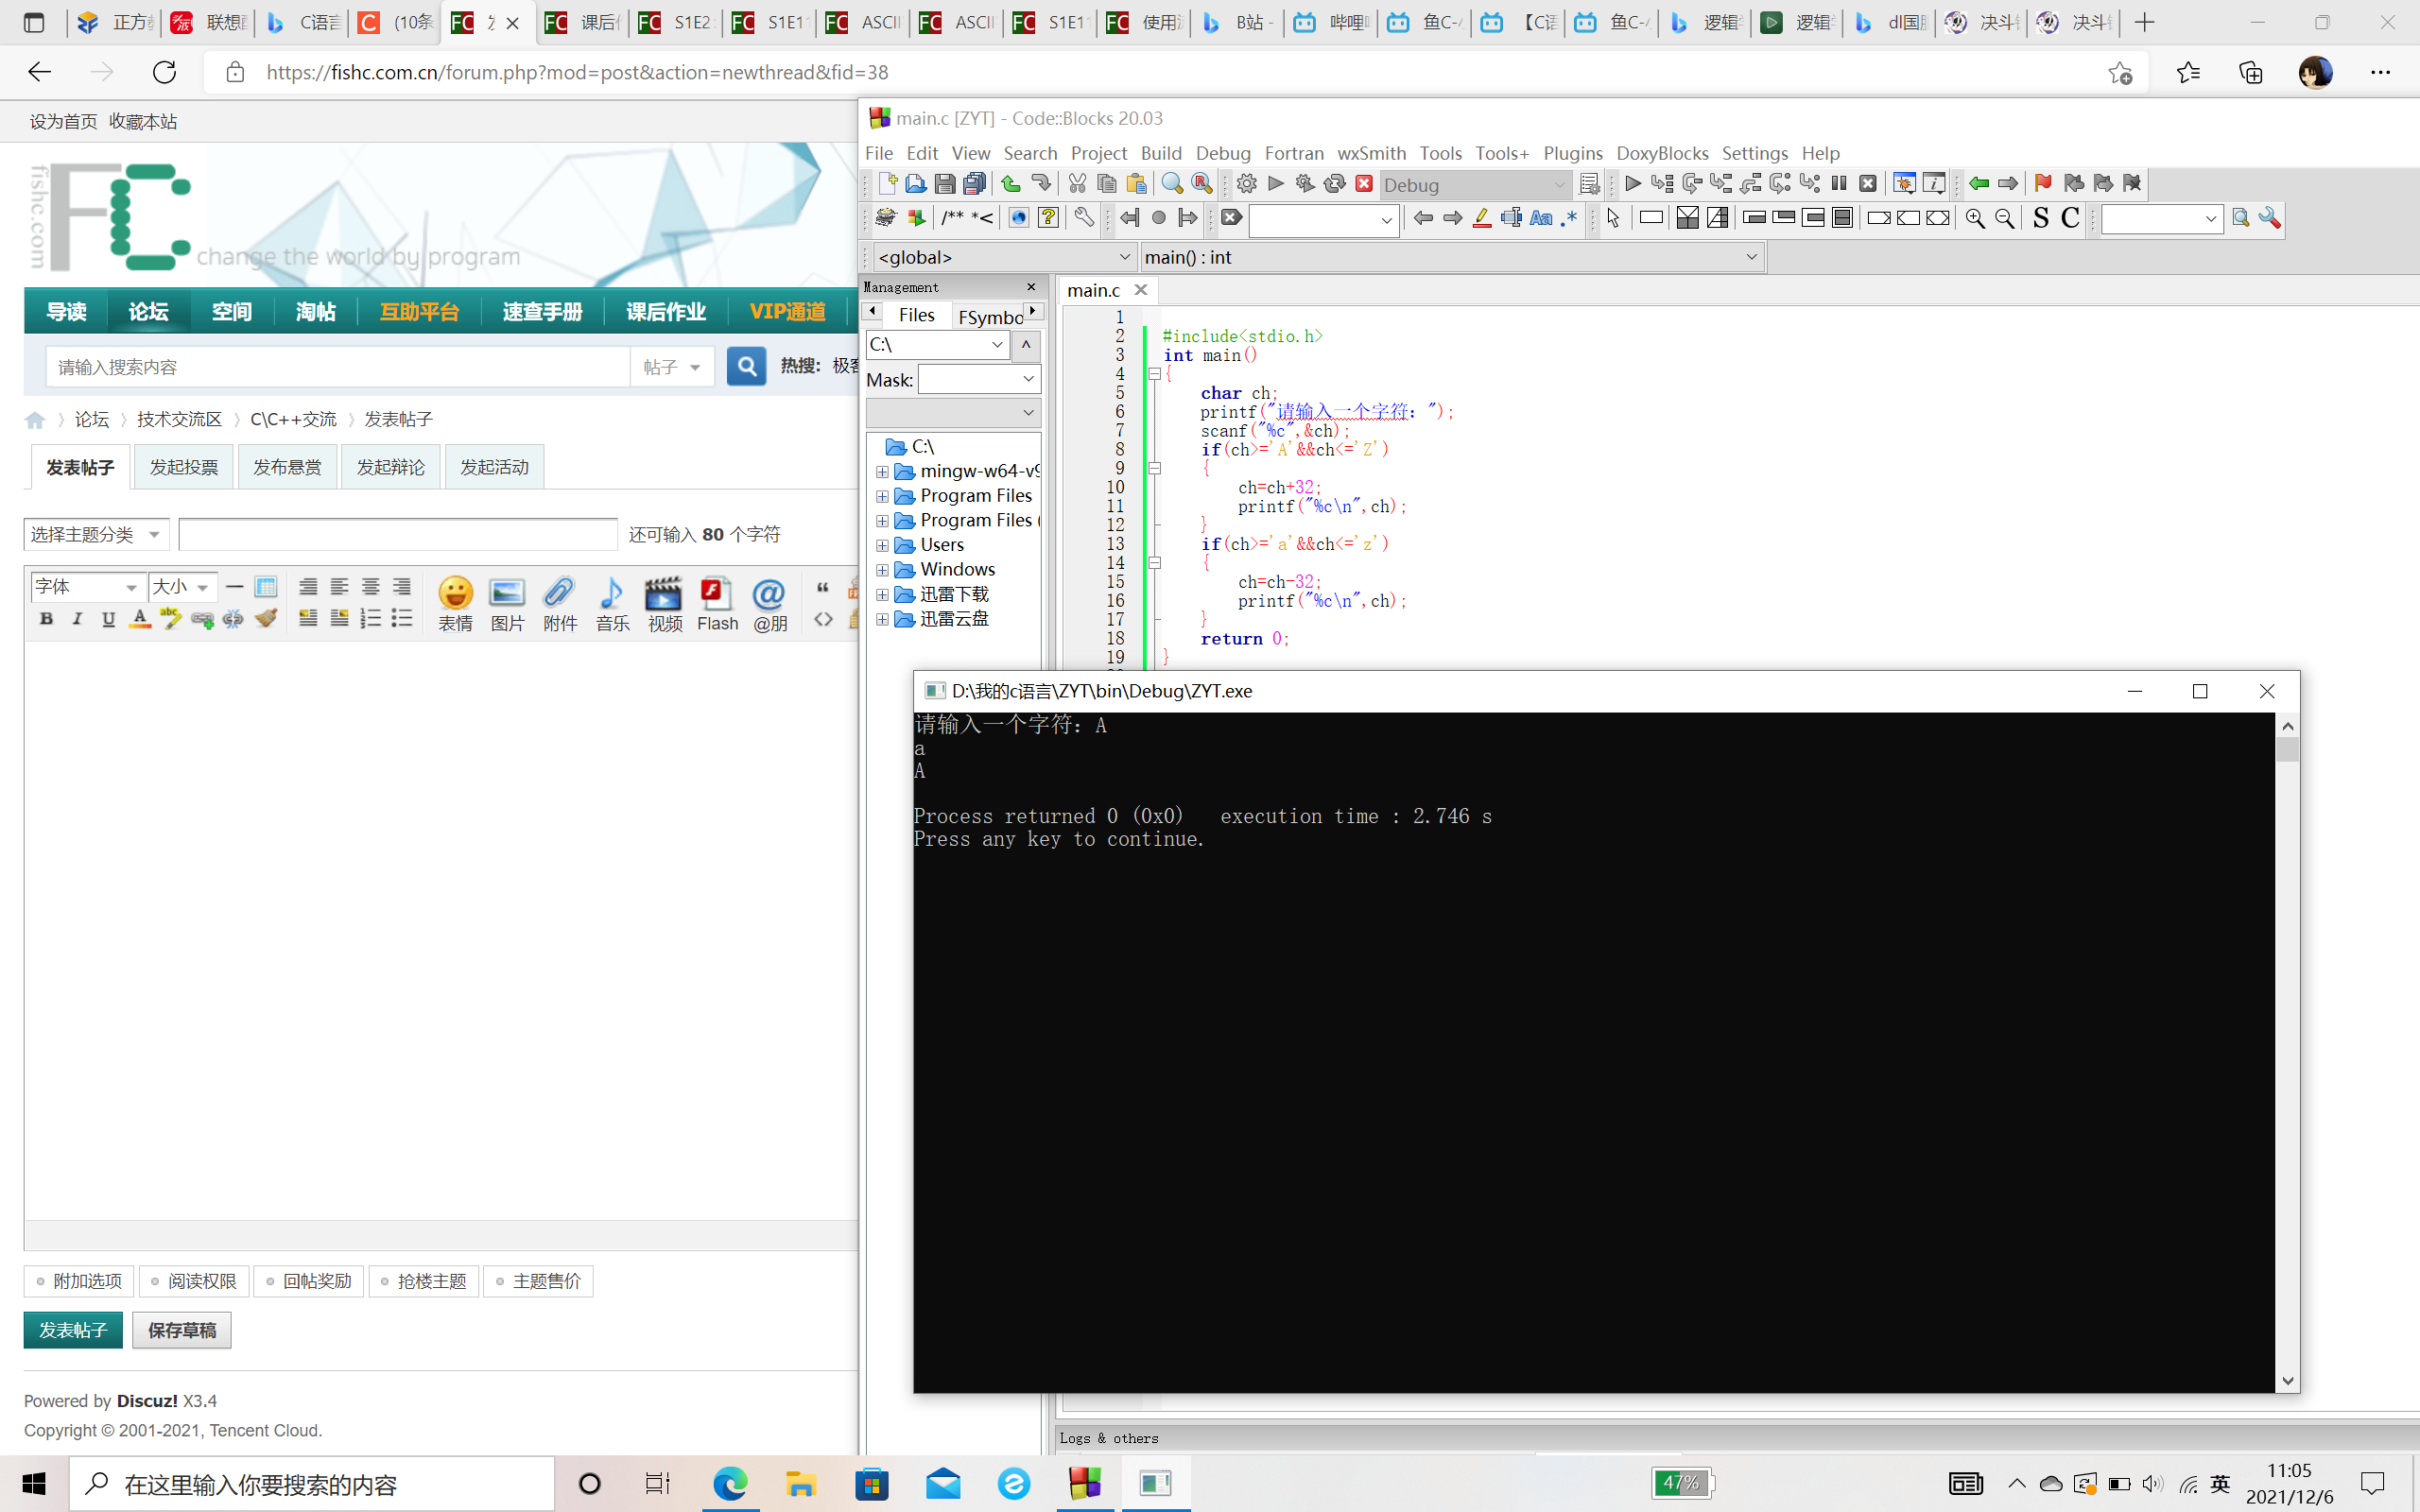Click the green Undo arrow icon

(1011, 183)
